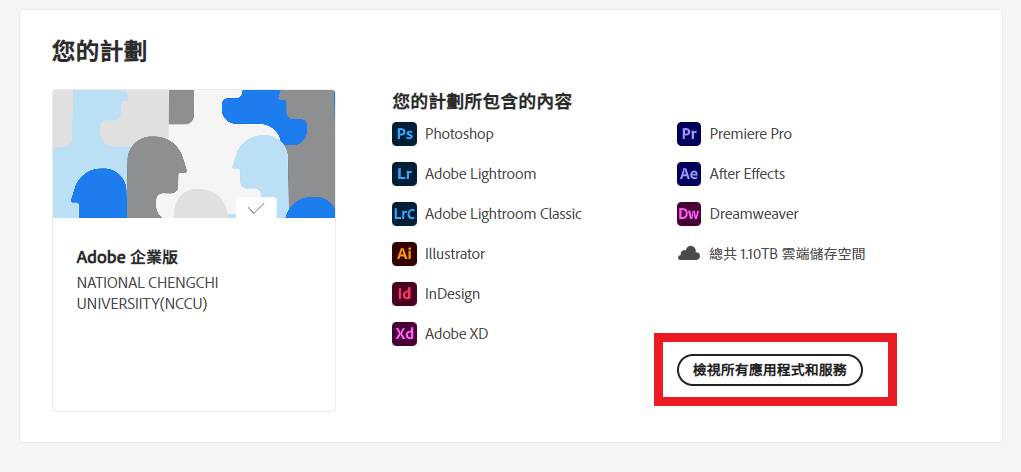Click the InDesign label
This screenshot has width=1021, height=472.
(x=453, y=294)
